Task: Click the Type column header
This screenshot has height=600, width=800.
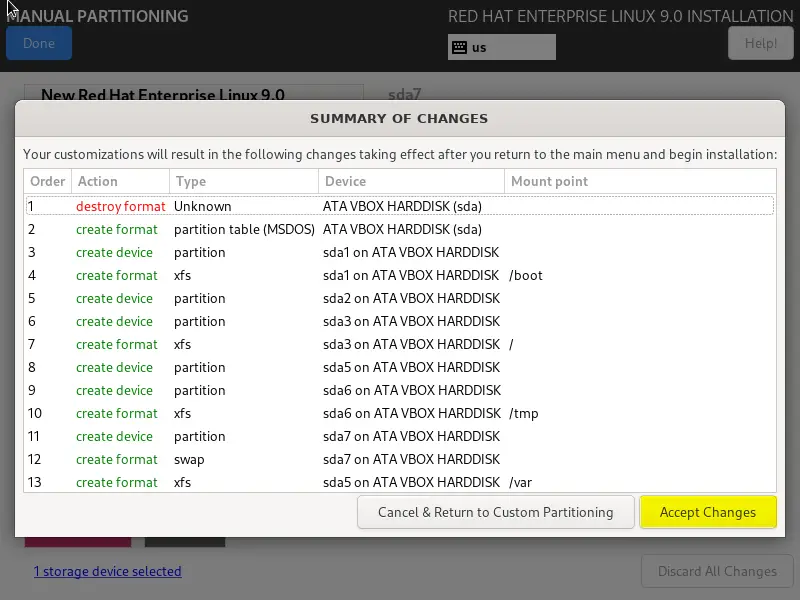Action: pyautogui.click(x=244, y=181)
